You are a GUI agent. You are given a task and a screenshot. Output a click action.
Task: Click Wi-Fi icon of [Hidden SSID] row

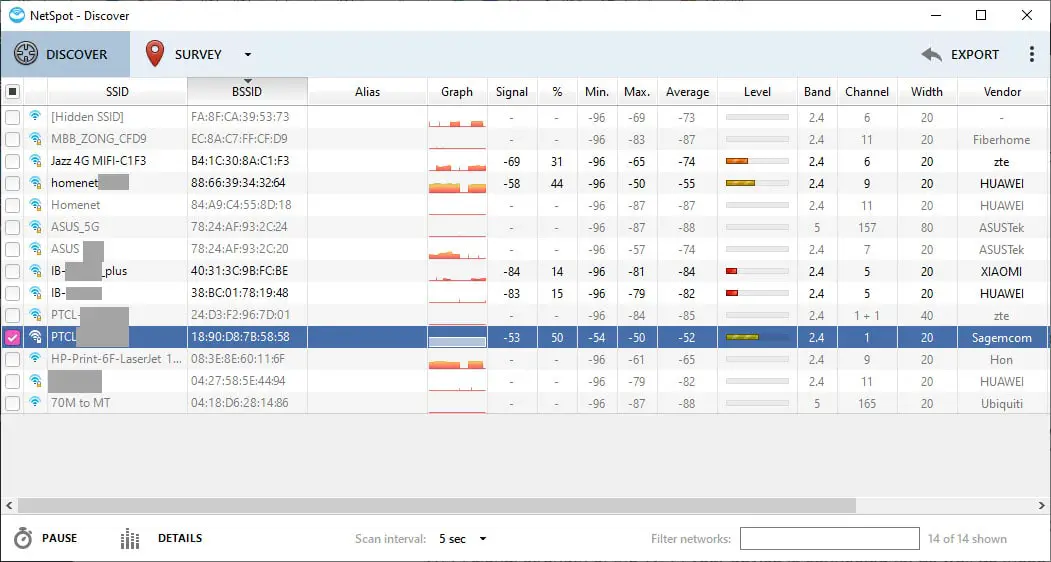[35, 117]
